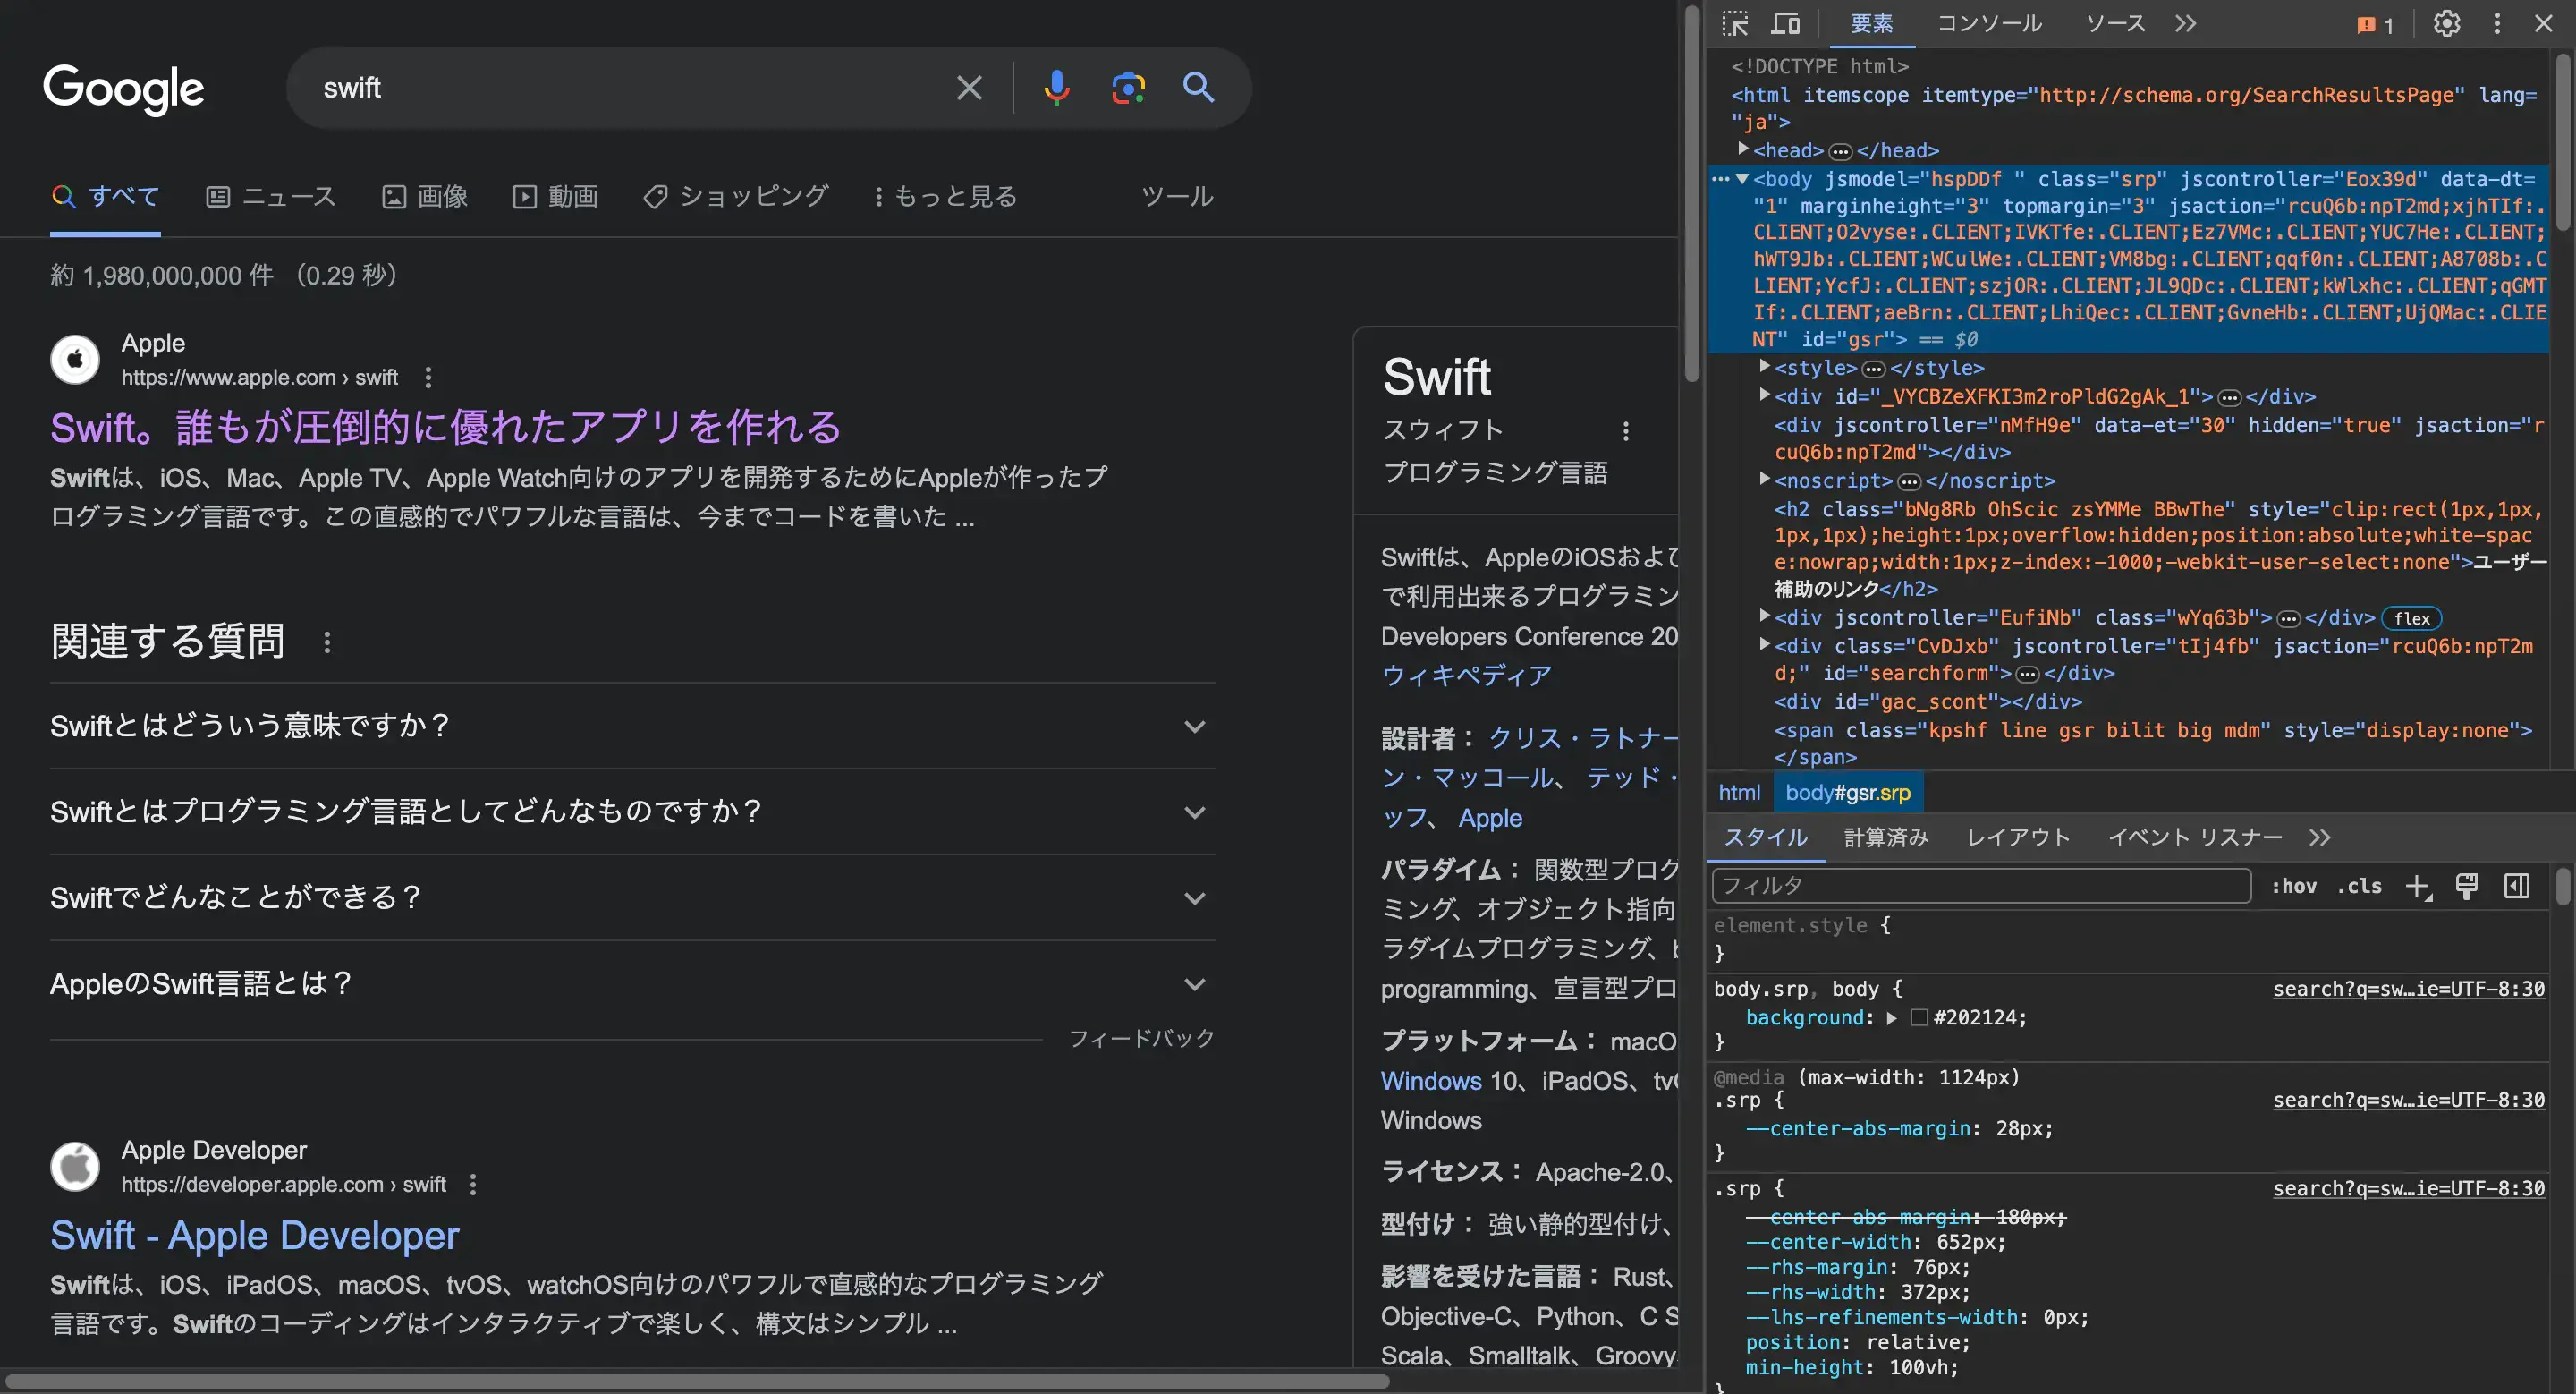2576x1394 pixels.
Task: Click the :hov pseudo-class toggle button
Action: pos(2294,886)
